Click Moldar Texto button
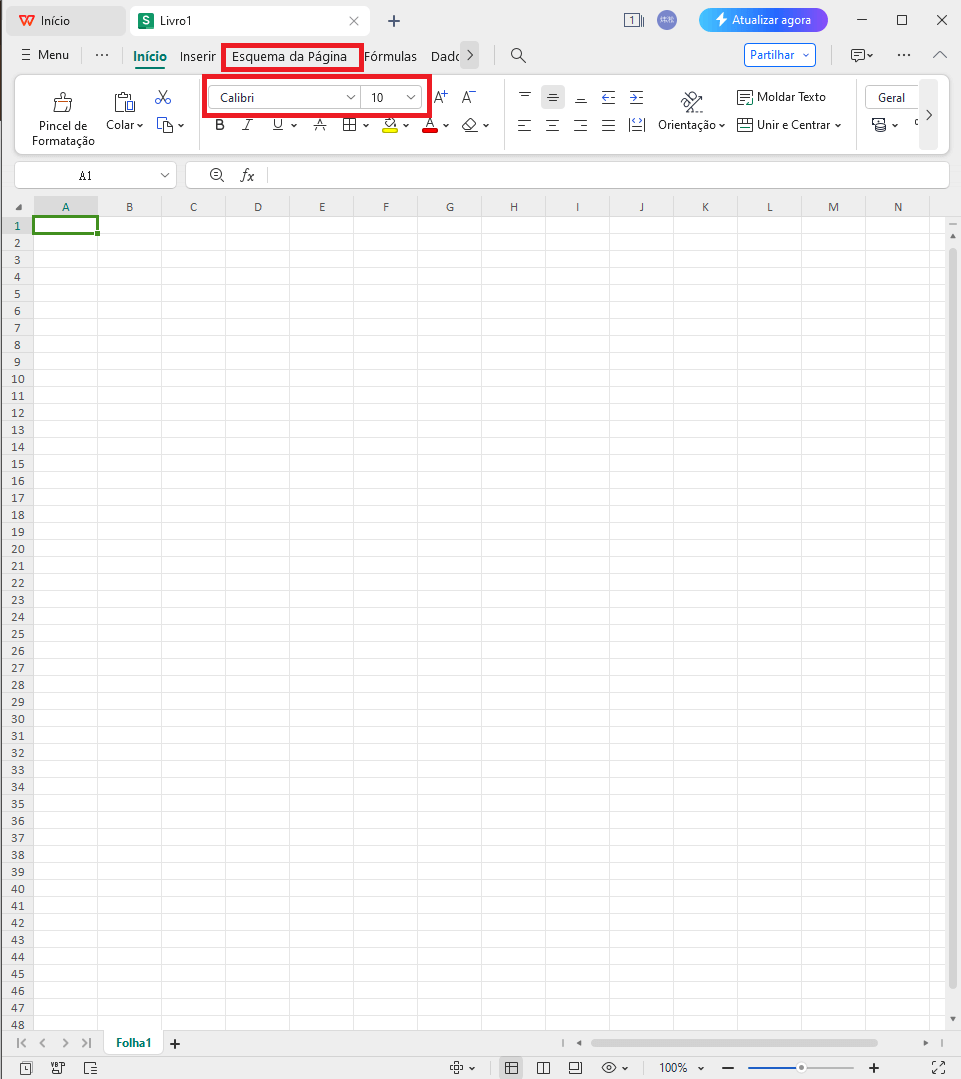961x1079 pixels. point(781,97)
